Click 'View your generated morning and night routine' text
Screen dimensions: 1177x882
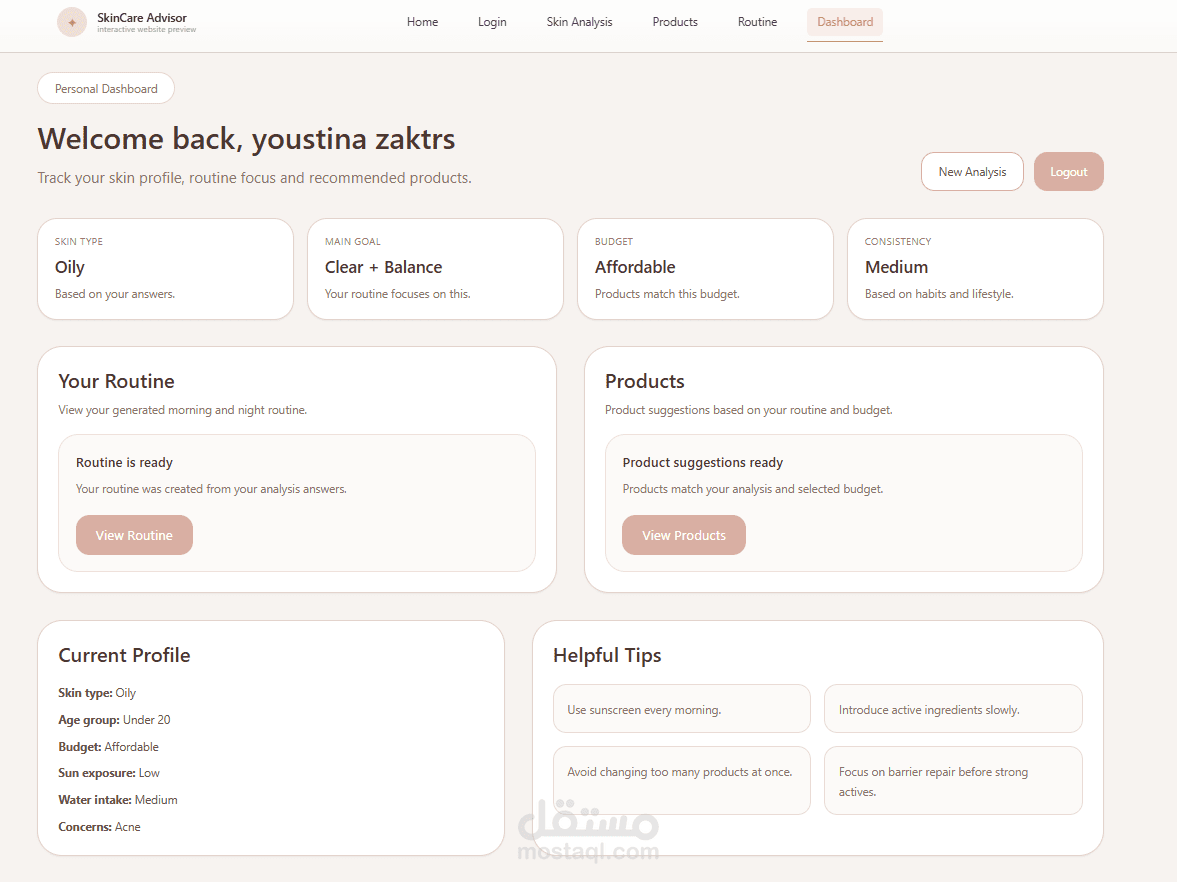[182, 410]
